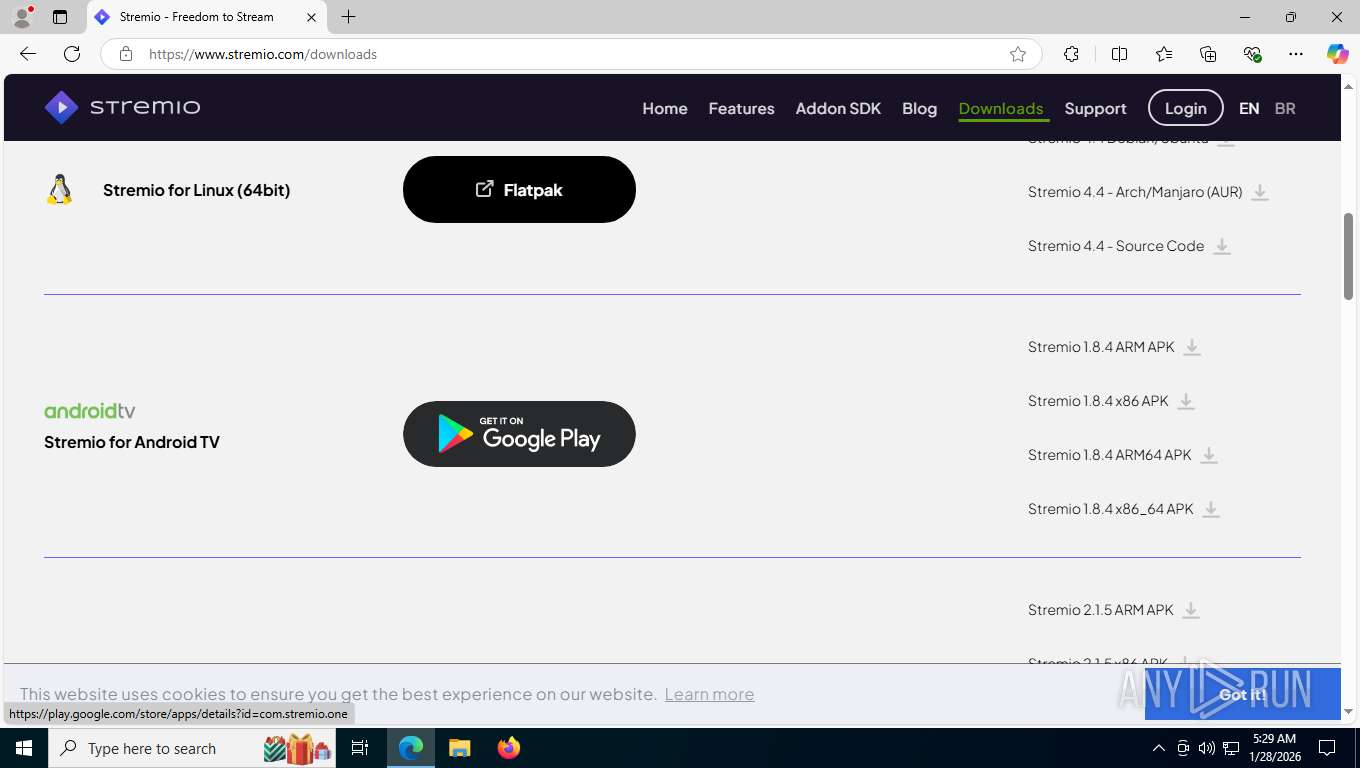The image size is (1360, 768).
Task: Click the Get it on Google Play button
Action: 519,434
